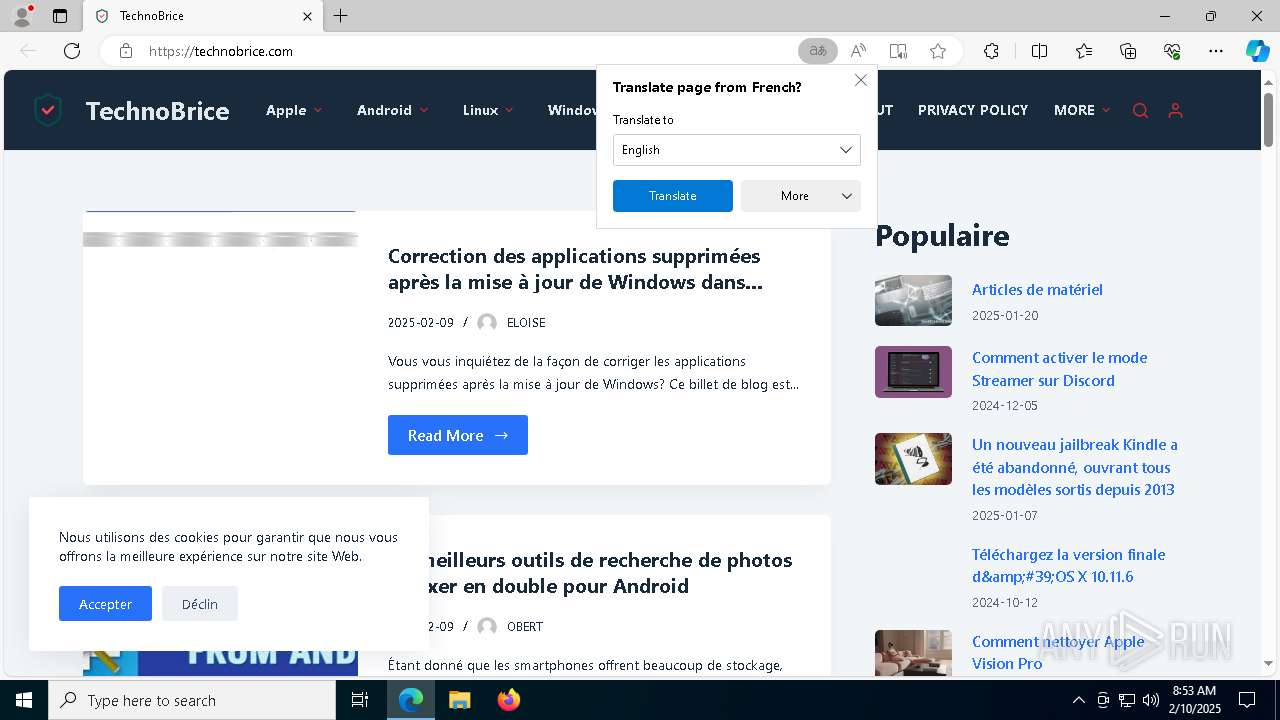Open Collections panel
The image size is (1280, 720).
click(1128, 51)
